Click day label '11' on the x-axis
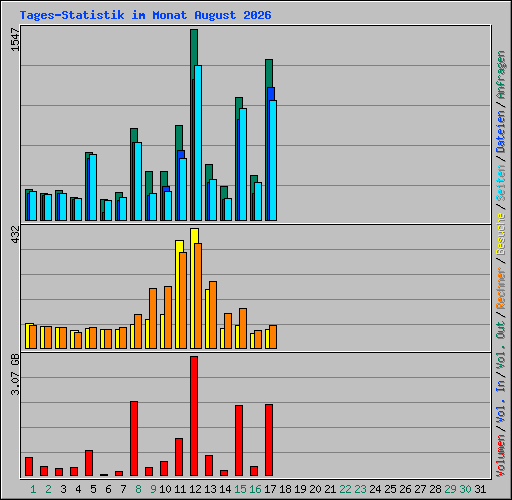Image resolution: width=512 pixels, height=500 pixels. [x=180, y=489]
